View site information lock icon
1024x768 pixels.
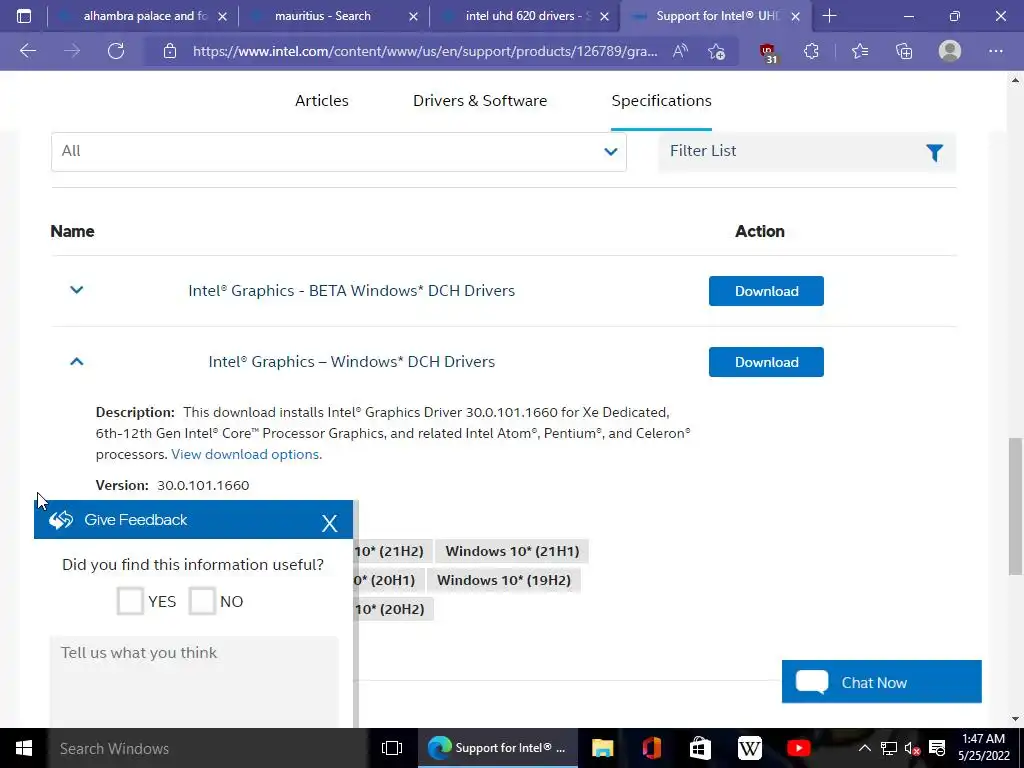click(170, 51)
